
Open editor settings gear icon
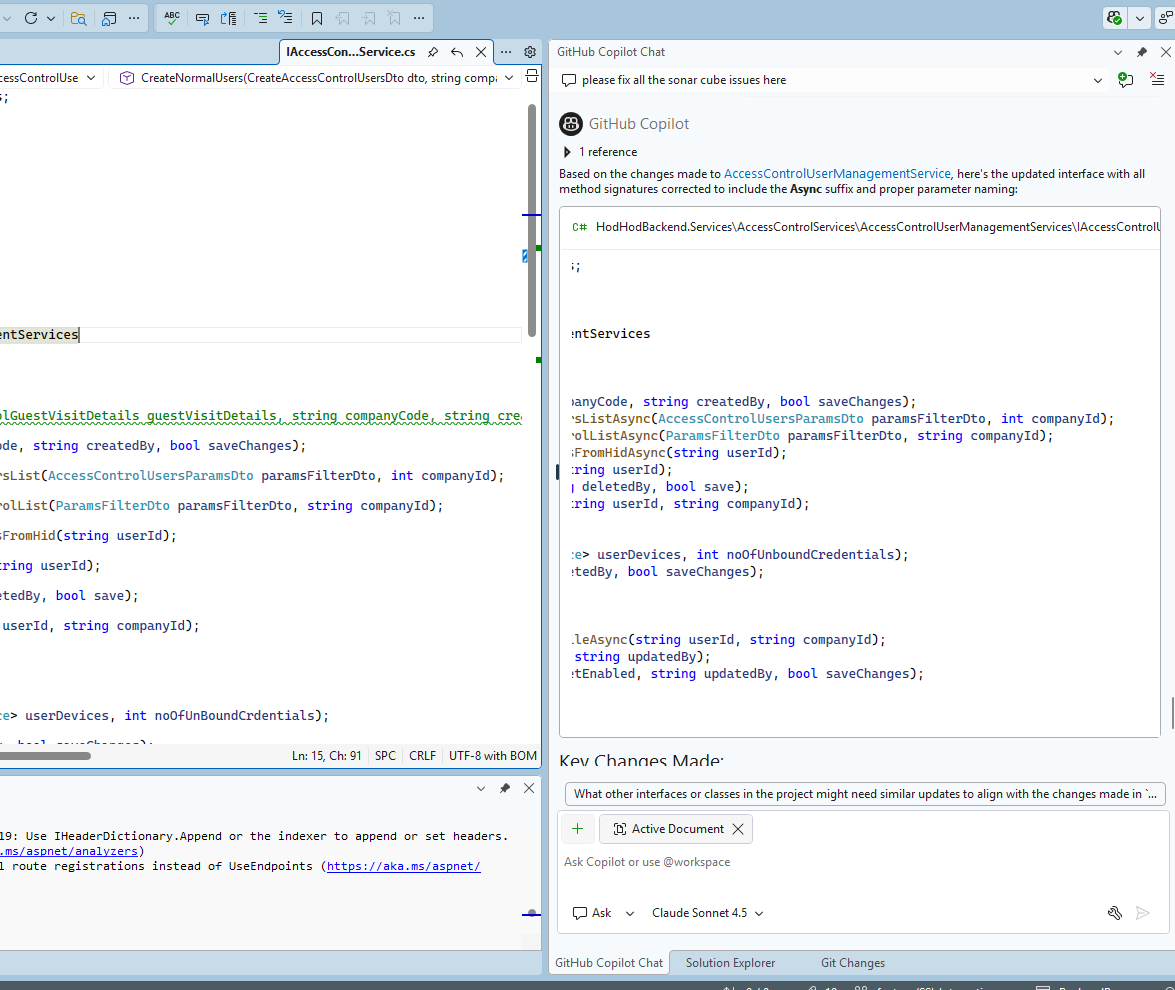click(530, 52)
